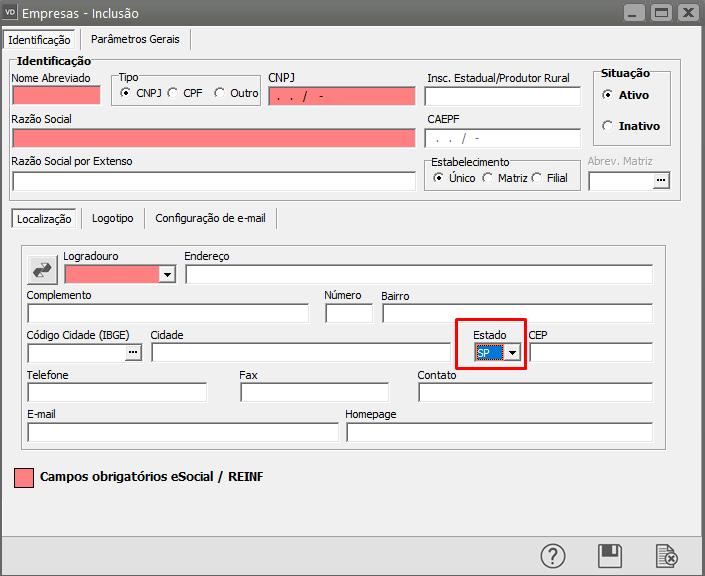Click into the CEP field
705x576 pixels.
coord(590,352)
